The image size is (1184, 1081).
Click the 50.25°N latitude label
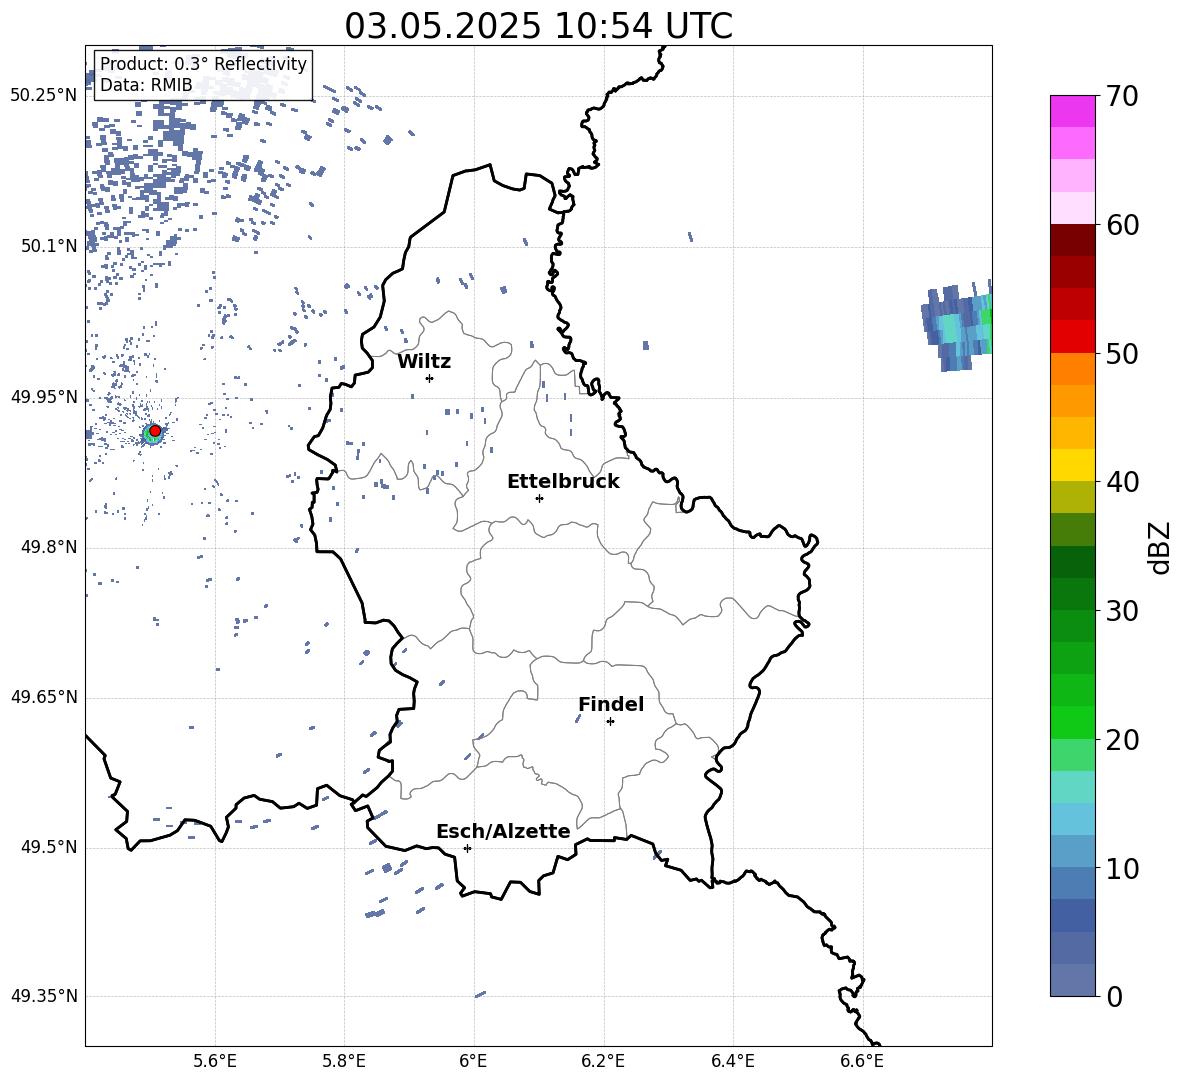coord(44,96)
